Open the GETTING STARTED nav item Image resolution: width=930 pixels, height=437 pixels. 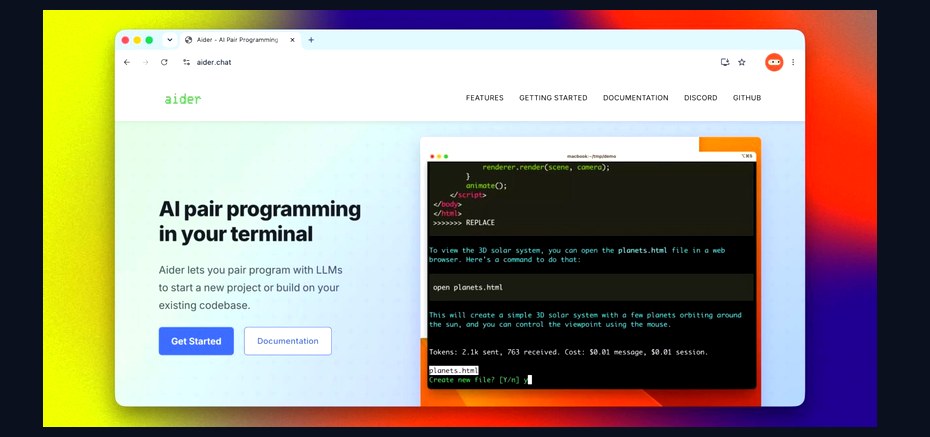tap(553, 98)
